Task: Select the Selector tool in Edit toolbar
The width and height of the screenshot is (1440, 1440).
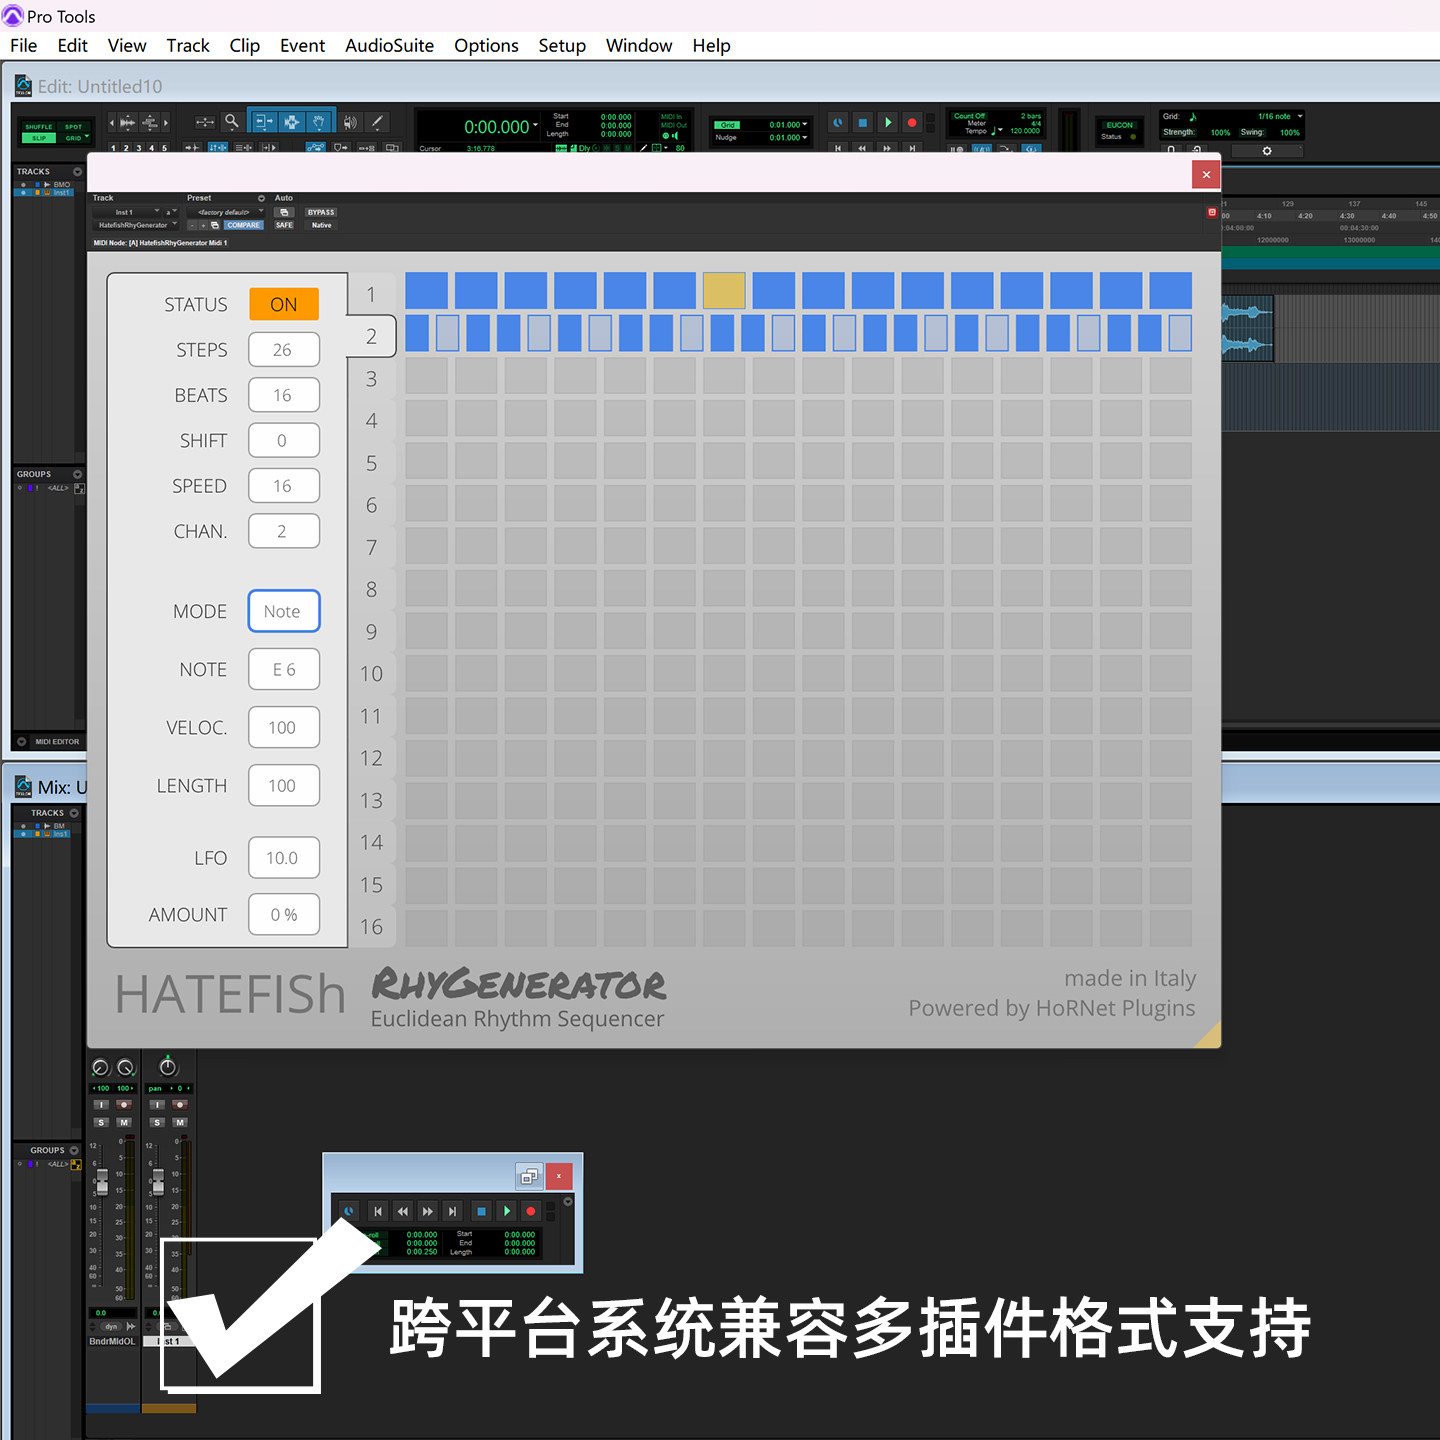Action: click(x=291, y=122)
